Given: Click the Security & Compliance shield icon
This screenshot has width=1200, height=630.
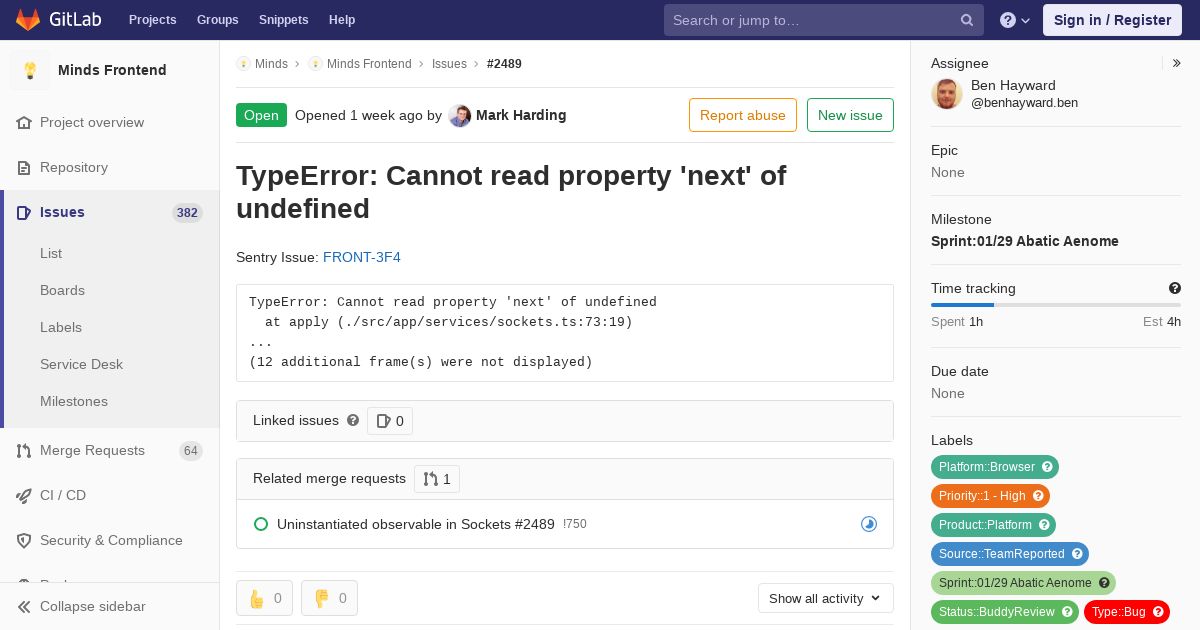Looking at the screenshot, I should [24, 540].
